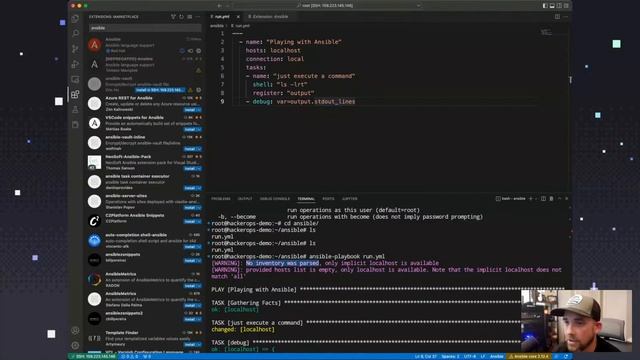Screen dimensions: 640x360
Task: Clear extensions search results icon
Action: (x=190, y=17)
